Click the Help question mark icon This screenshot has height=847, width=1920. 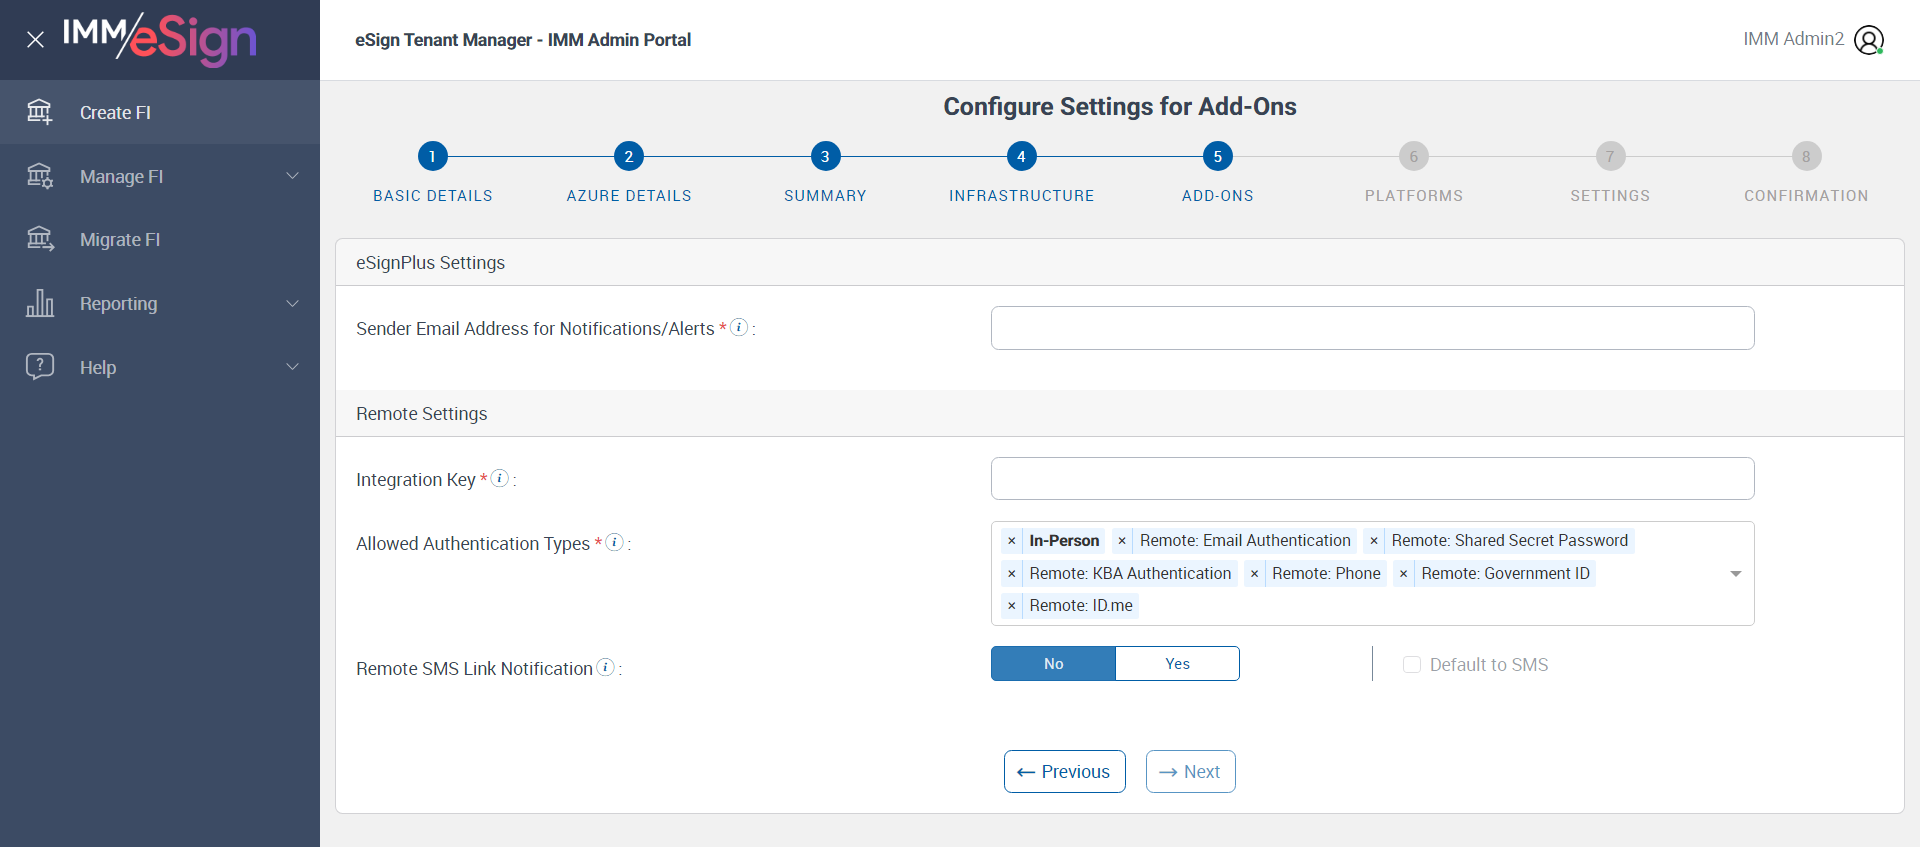(40, 366)
